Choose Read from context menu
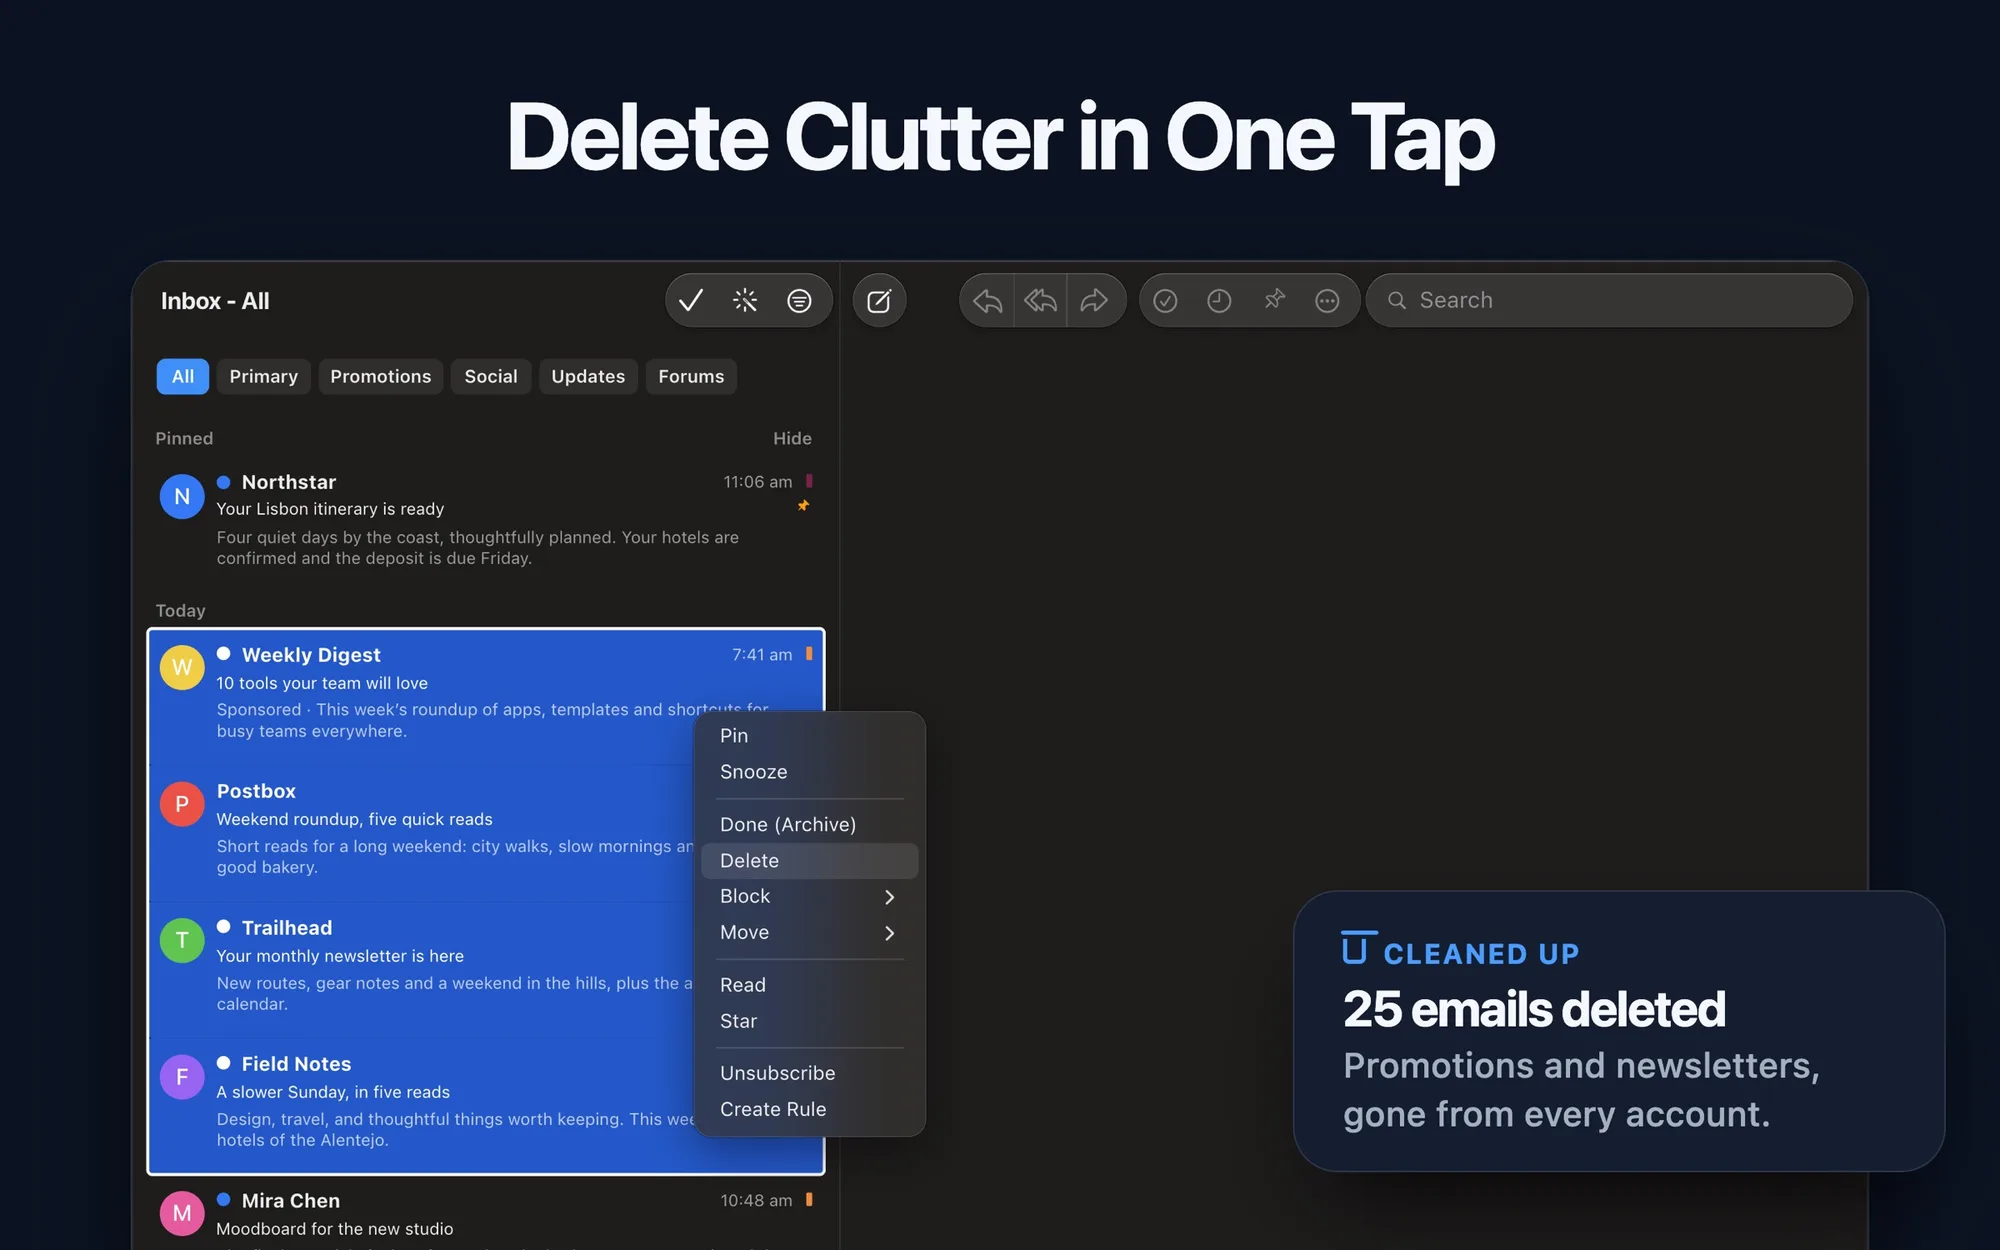Image resolution: width=2000 pixels, height=1250 pixels. tap(810, 985)
